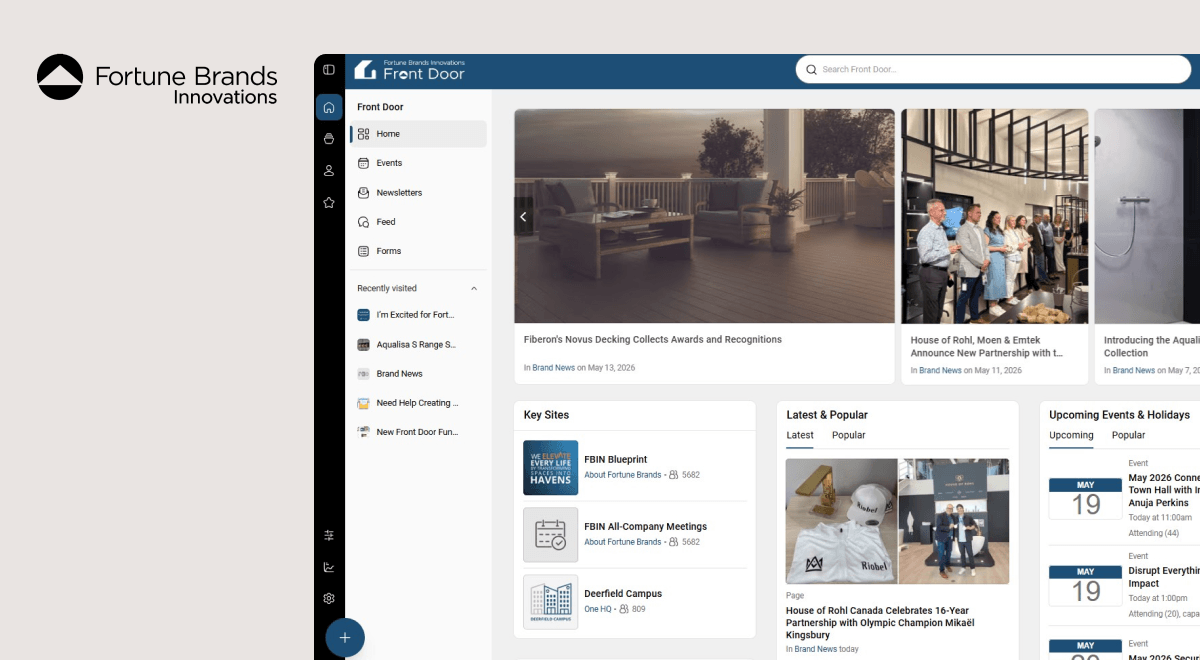Toggle the sidebar panel icon
This screenshot has height=660, width=1200.
click(329, 69)
